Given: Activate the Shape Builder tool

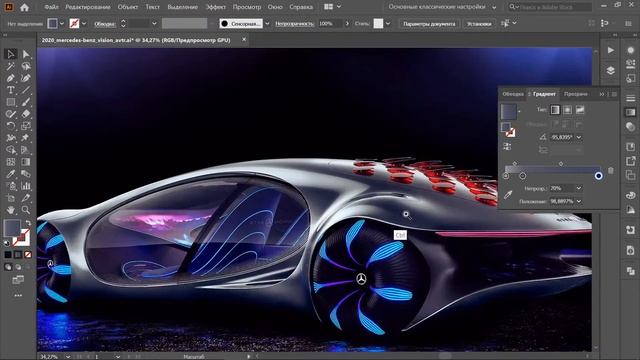Looking at the screenshot, I should (x=11, y=150).
